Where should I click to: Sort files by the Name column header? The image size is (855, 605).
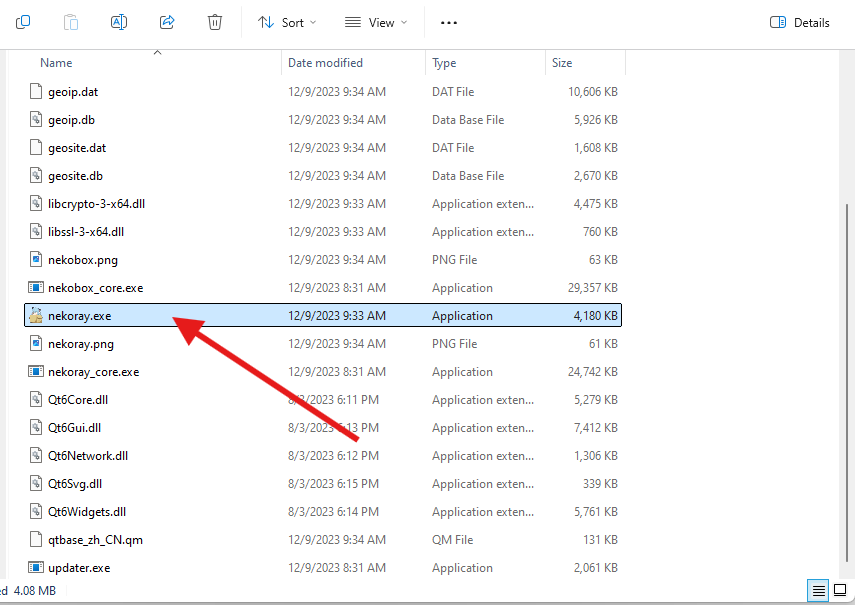tap(56, 63)
